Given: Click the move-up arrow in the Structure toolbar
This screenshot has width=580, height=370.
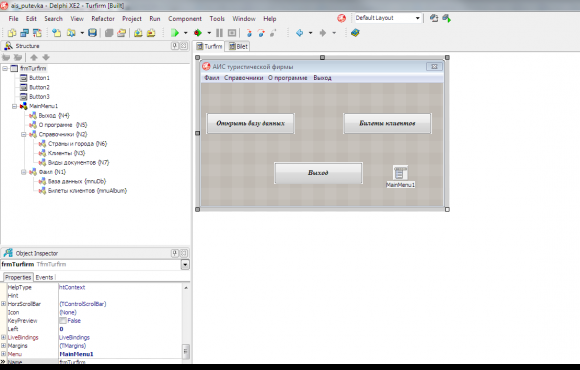Looking at the screenshot, I should [34, 57].
